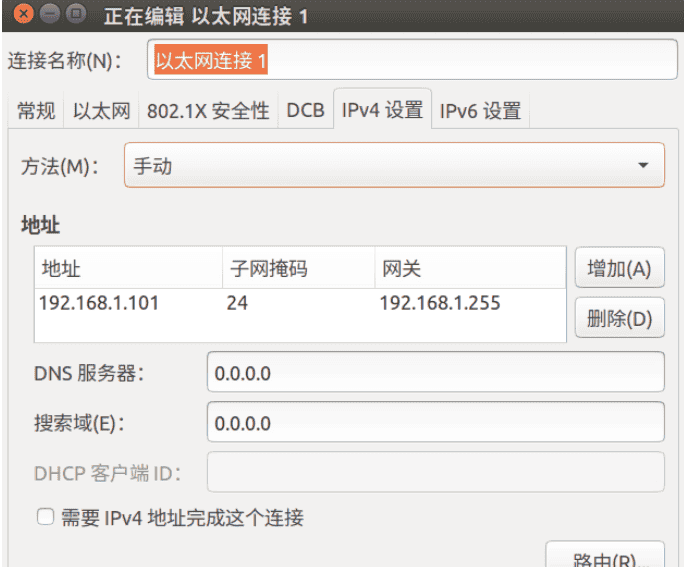Image resolution: width=684 pixels, height=567 pixels.
Task: Open the 方法 dropdown showing 手动
Action: point(394,165)
